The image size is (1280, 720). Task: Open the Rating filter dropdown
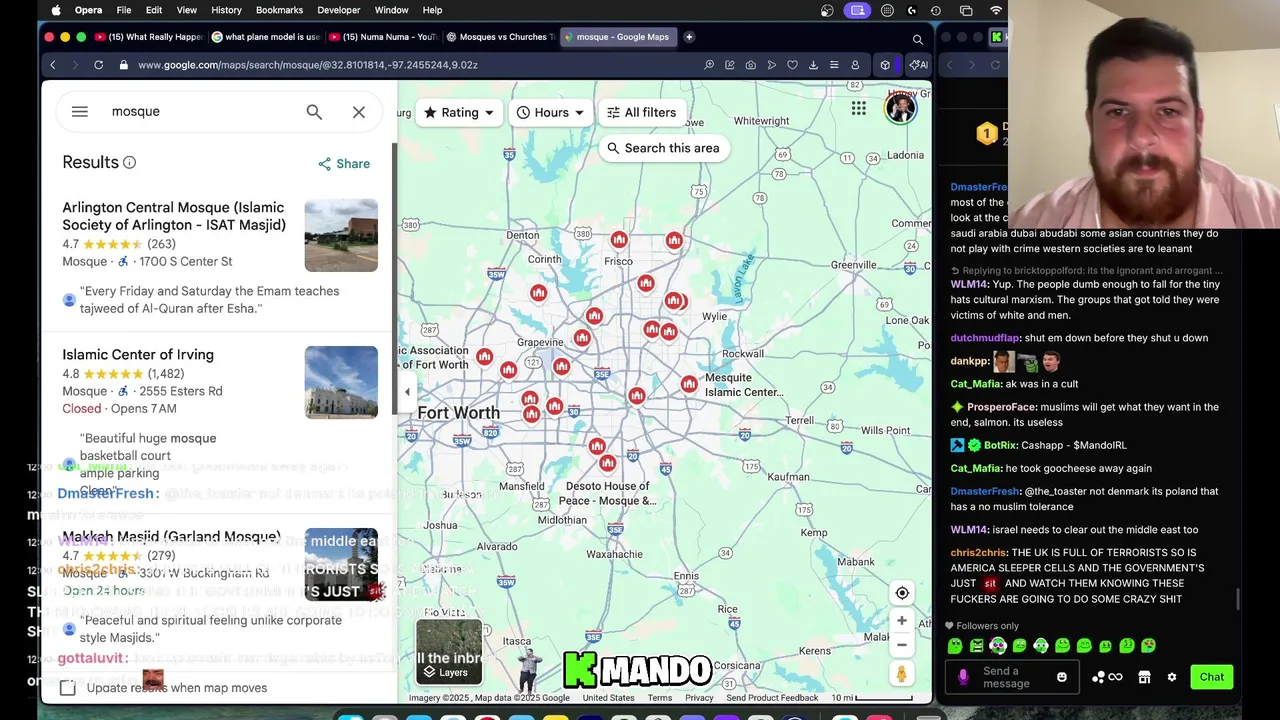pos(459,112)
